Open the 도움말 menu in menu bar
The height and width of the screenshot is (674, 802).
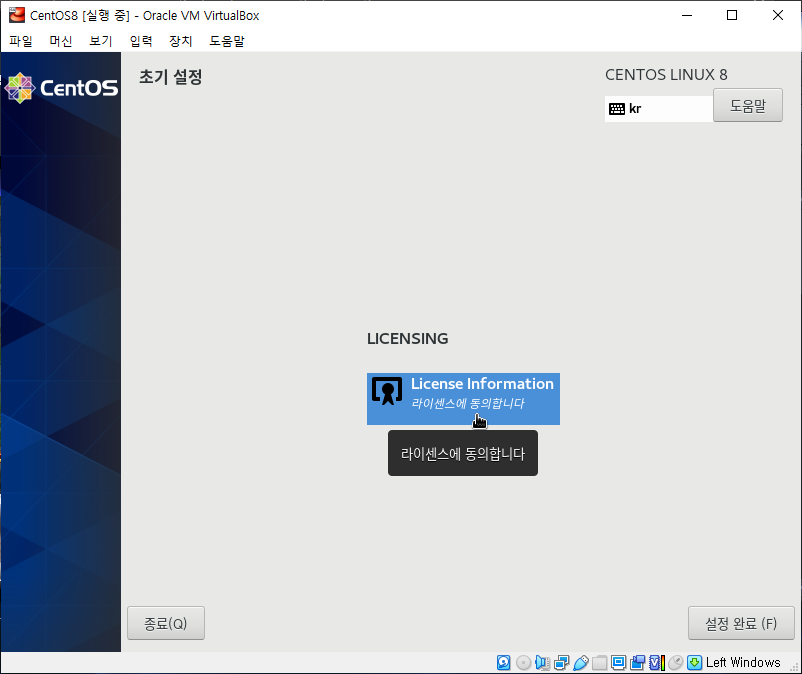point(227,41)
